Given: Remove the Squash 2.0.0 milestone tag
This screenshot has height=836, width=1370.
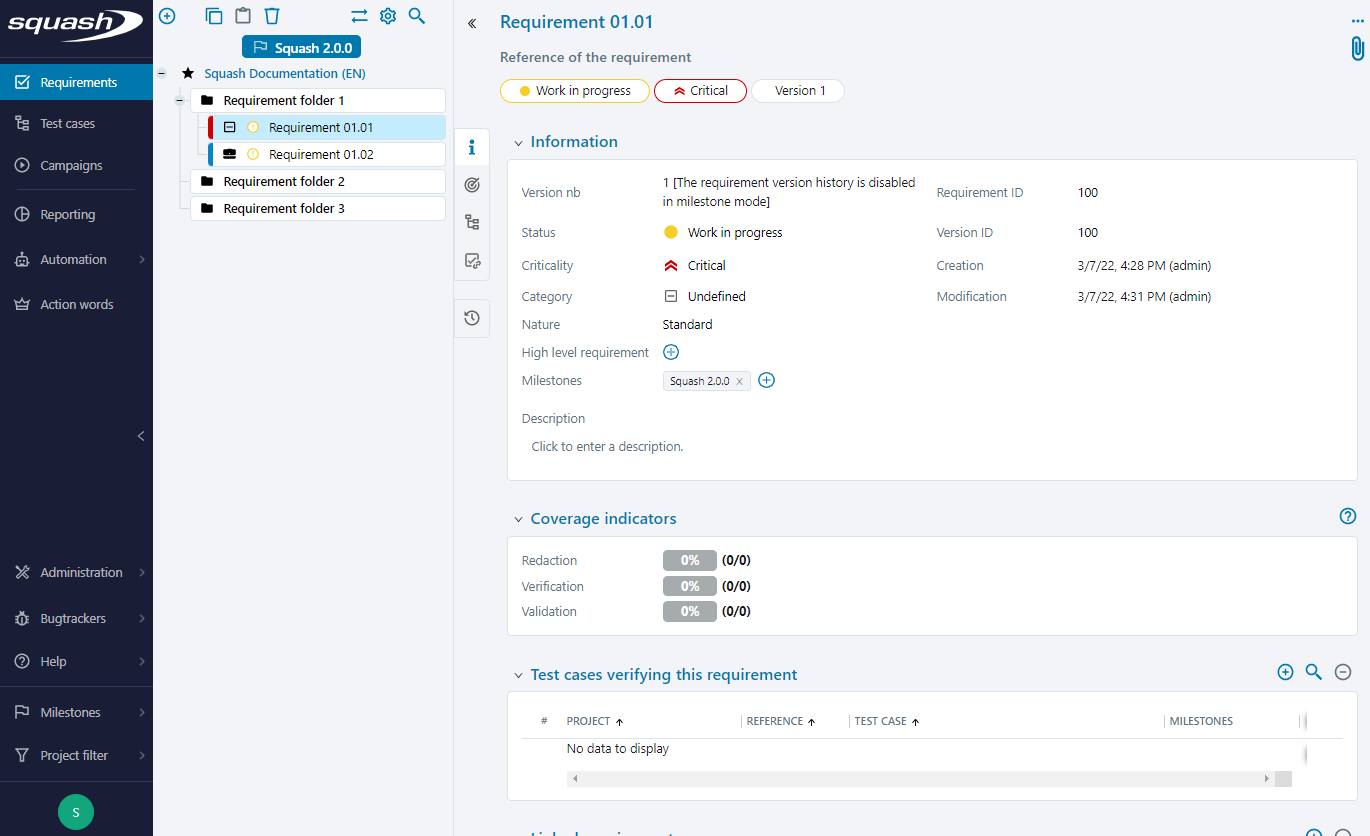Looking at the screenshot, I should click(739, 381).
